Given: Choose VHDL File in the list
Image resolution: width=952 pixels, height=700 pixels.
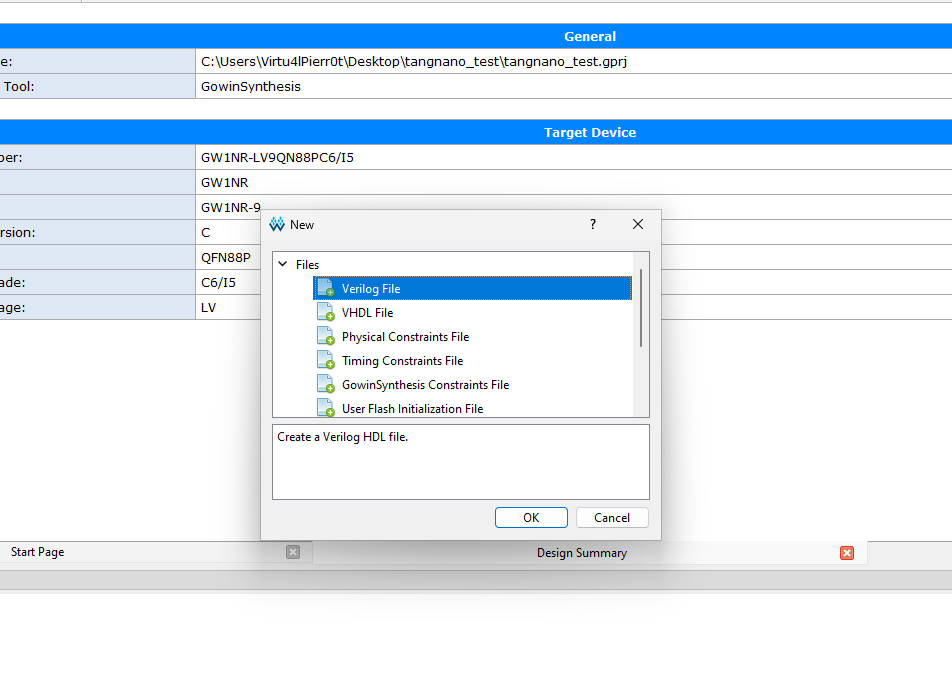Looking at the screenshot, I should pos(367,313).
